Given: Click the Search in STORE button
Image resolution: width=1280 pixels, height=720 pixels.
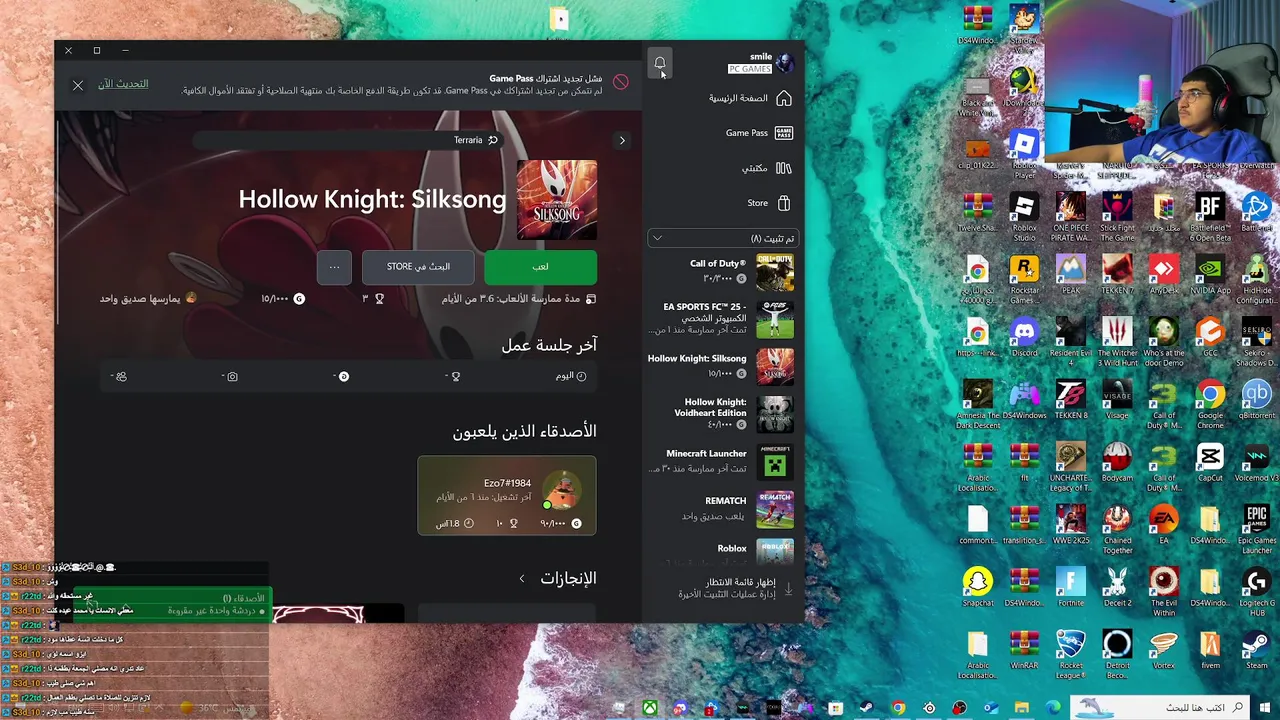Looking at the screenshot, I should point(418,267).
